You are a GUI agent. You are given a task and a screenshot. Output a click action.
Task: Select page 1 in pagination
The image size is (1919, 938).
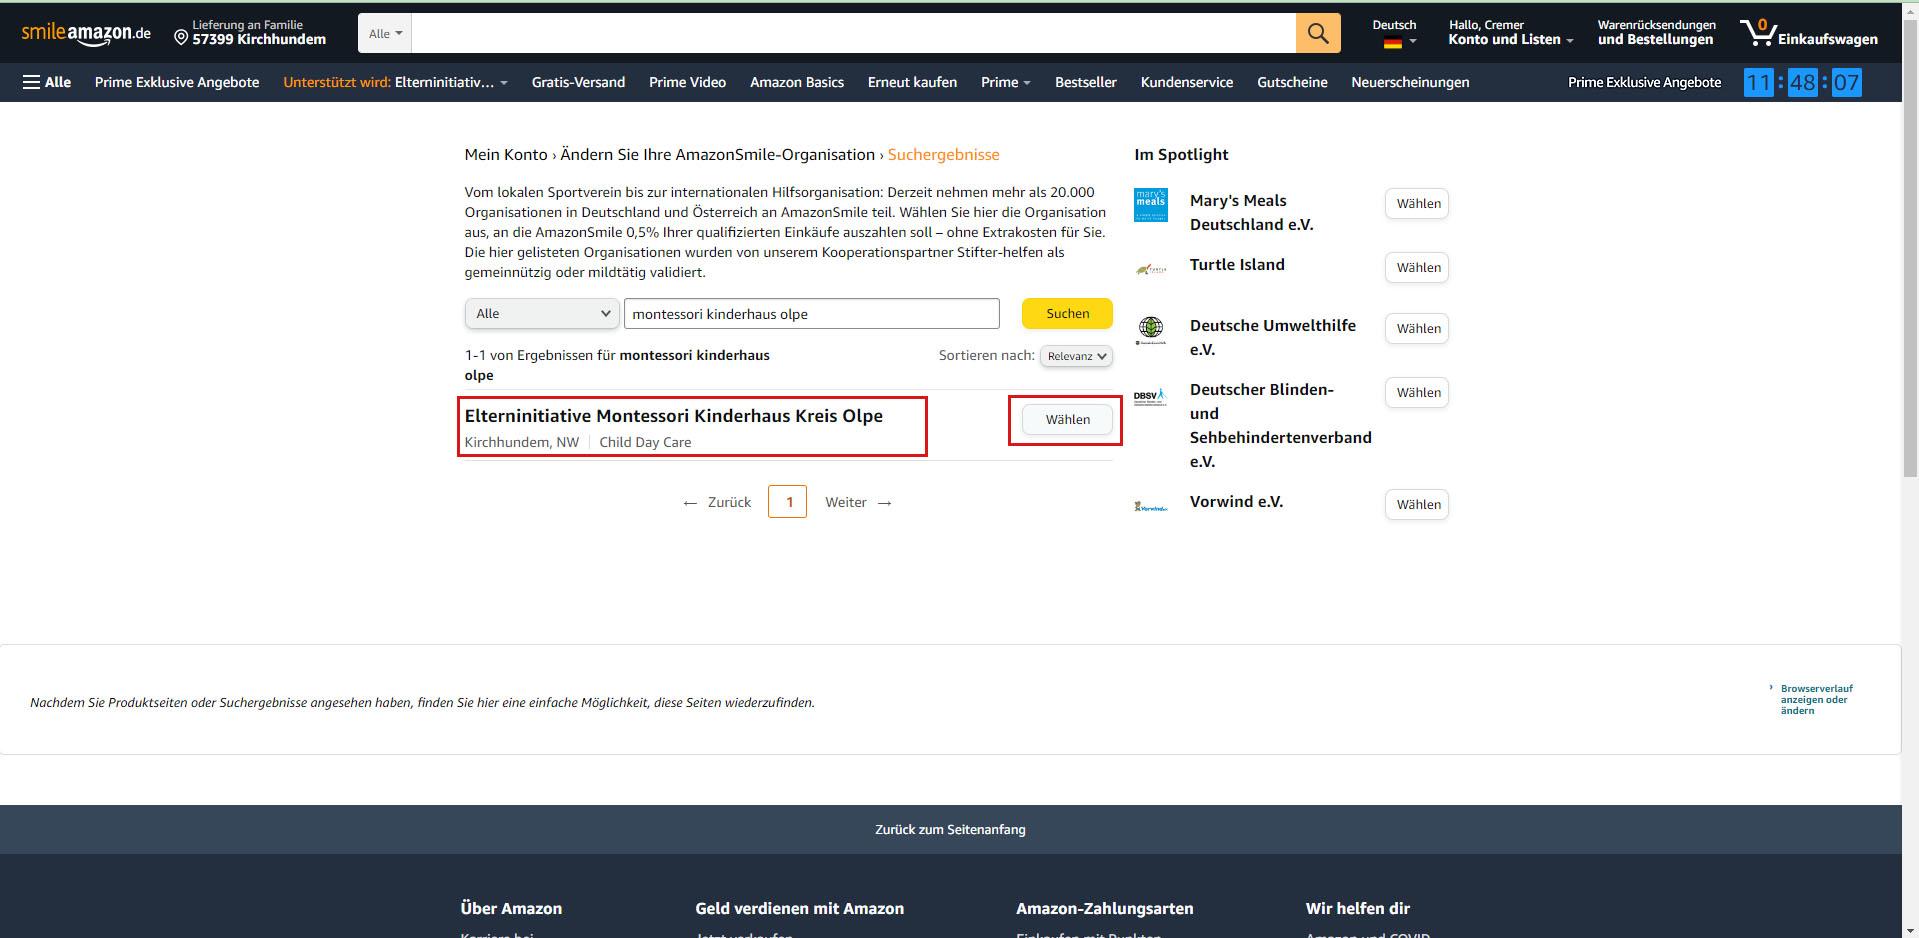(788, 502)
